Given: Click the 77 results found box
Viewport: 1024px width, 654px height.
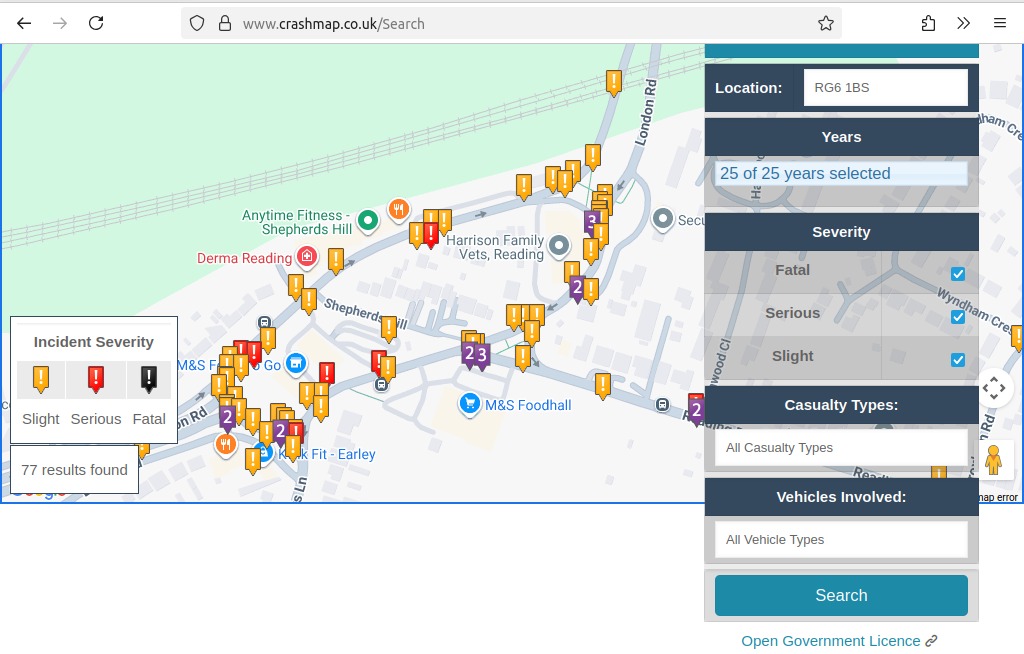Looking at the screenshot, I should click(74, 470).
